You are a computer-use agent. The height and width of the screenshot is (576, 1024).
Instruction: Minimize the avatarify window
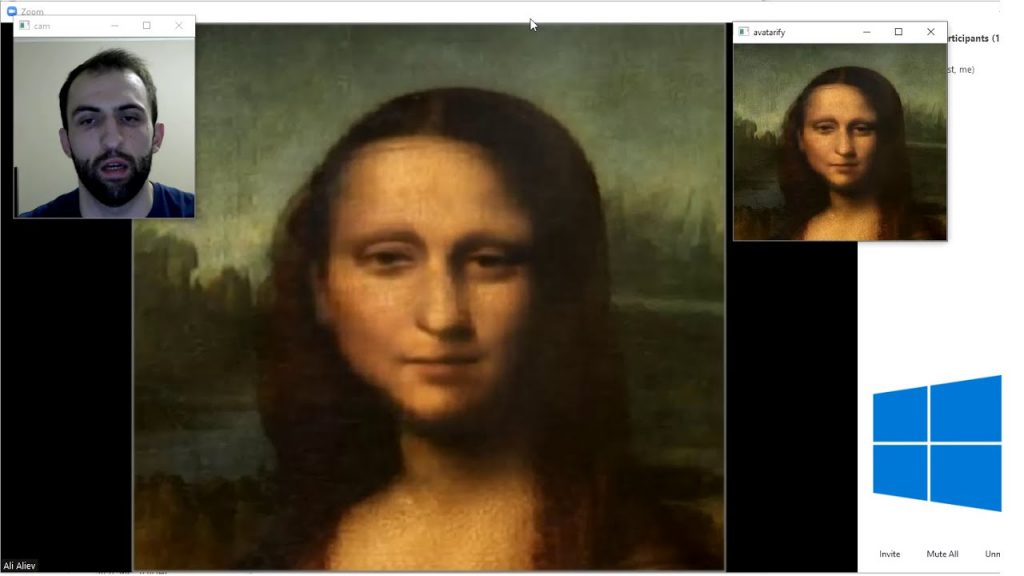click(x=867, y=31)
